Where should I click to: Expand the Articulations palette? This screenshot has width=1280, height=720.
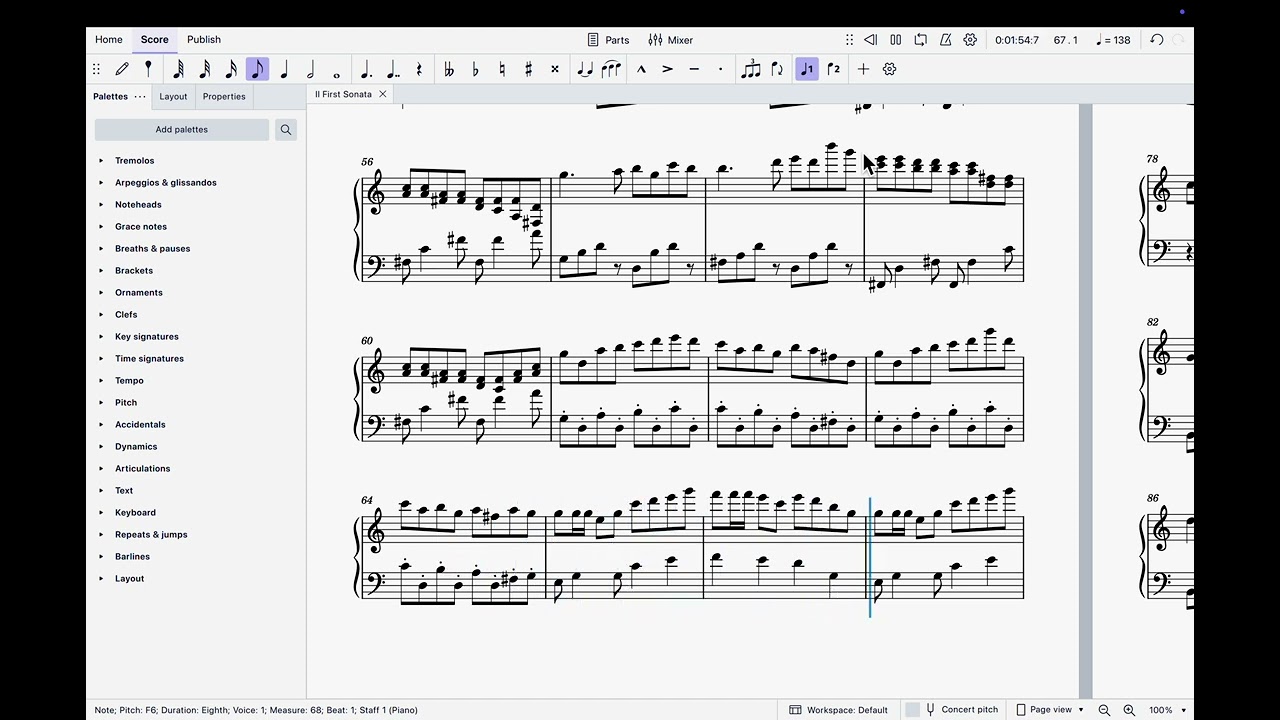[101, 468]
